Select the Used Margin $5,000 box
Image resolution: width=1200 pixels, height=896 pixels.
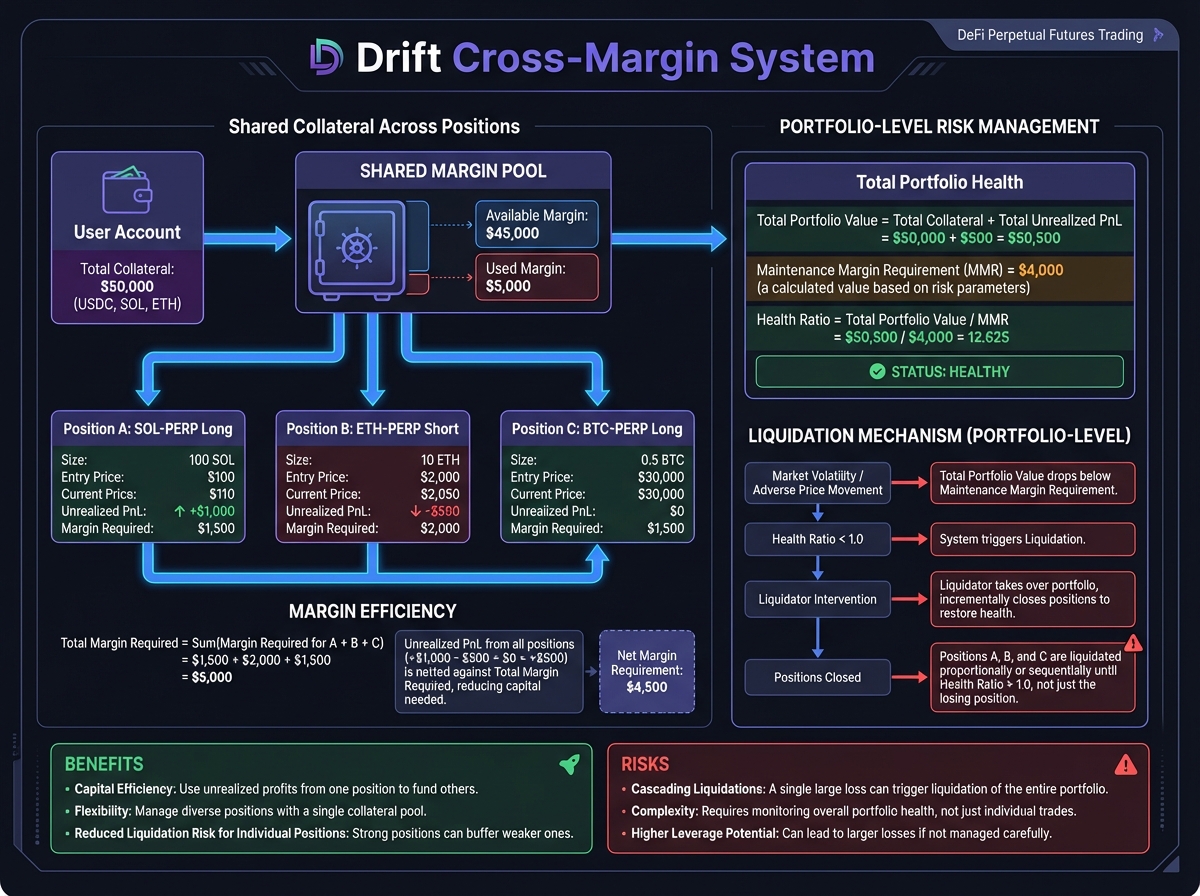click(x=537, y=277)
